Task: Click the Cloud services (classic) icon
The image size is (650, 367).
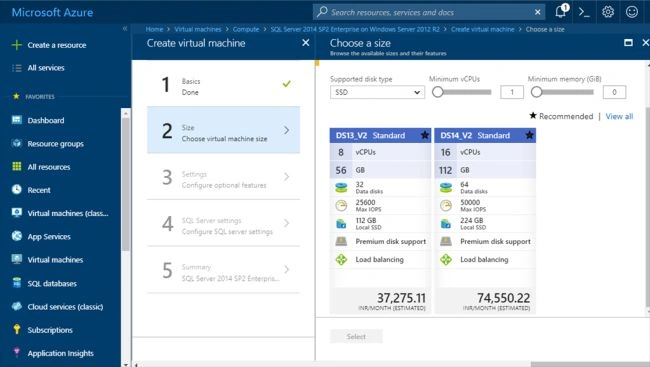Action: tap(17, 306)
